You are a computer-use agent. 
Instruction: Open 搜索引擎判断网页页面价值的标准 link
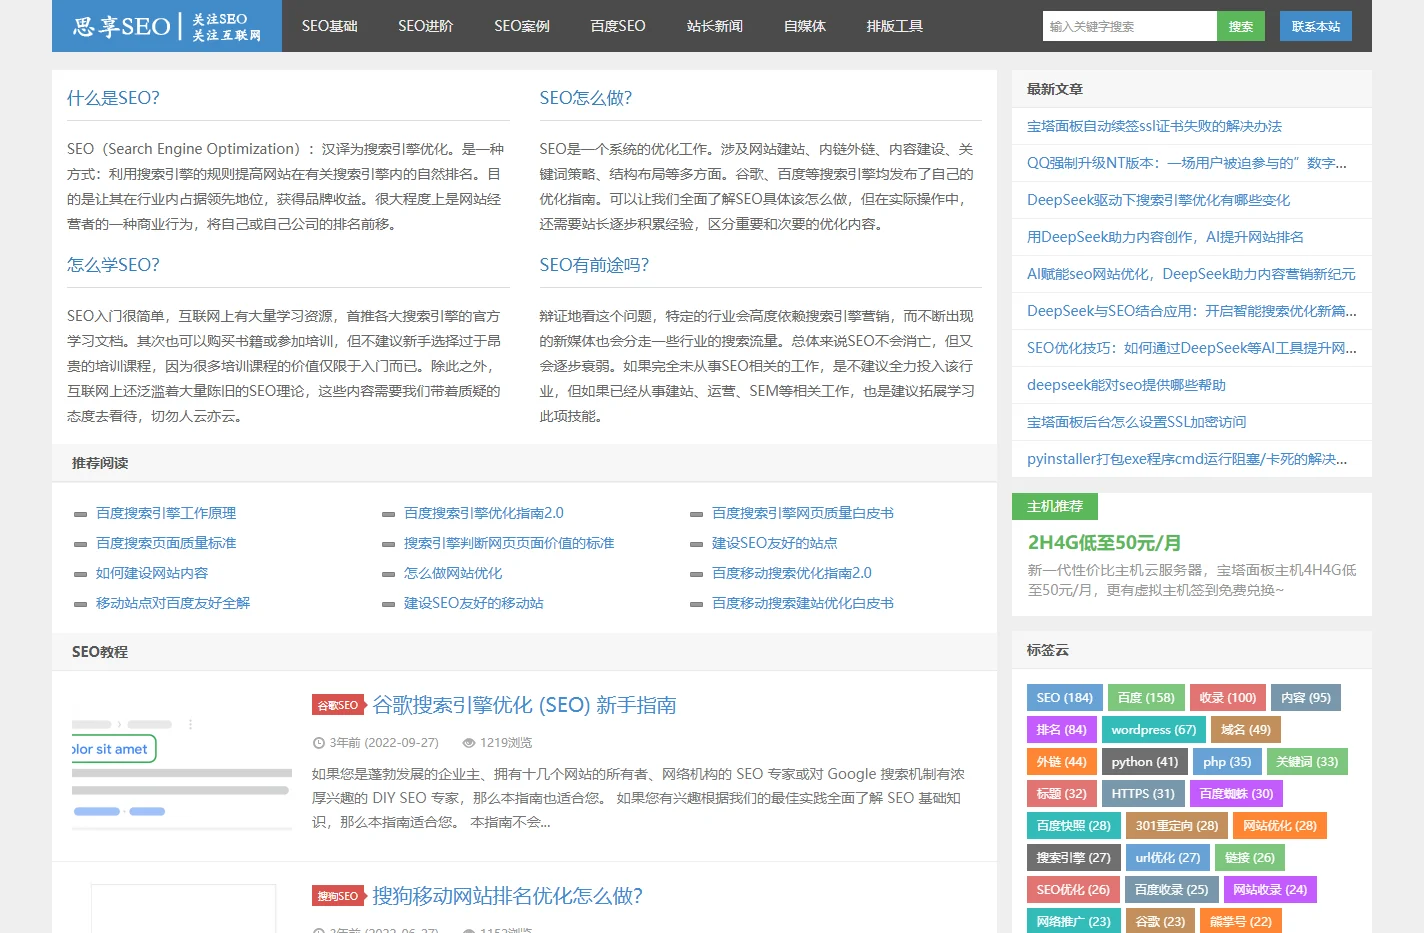point(509,543)
